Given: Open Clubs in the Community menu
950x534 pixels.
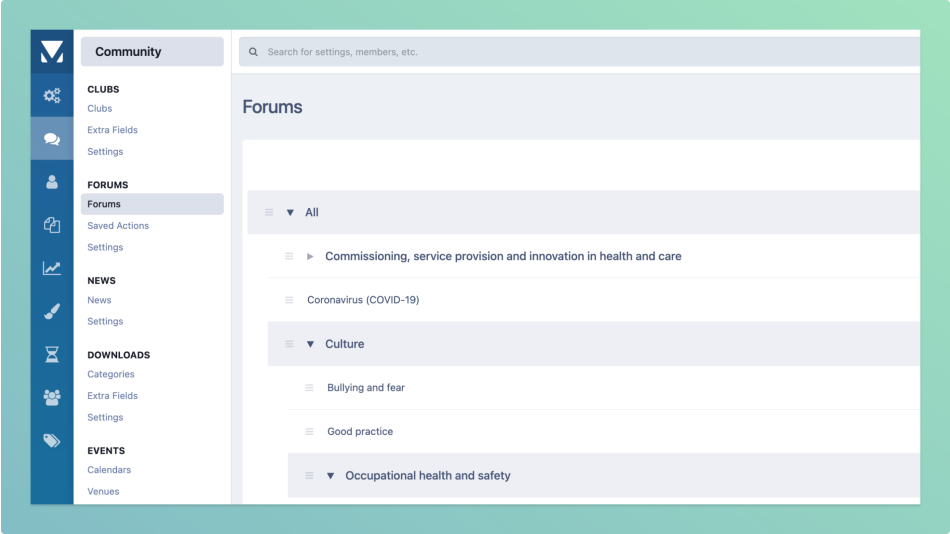Looking at the screenshot, I should point(100,108).
